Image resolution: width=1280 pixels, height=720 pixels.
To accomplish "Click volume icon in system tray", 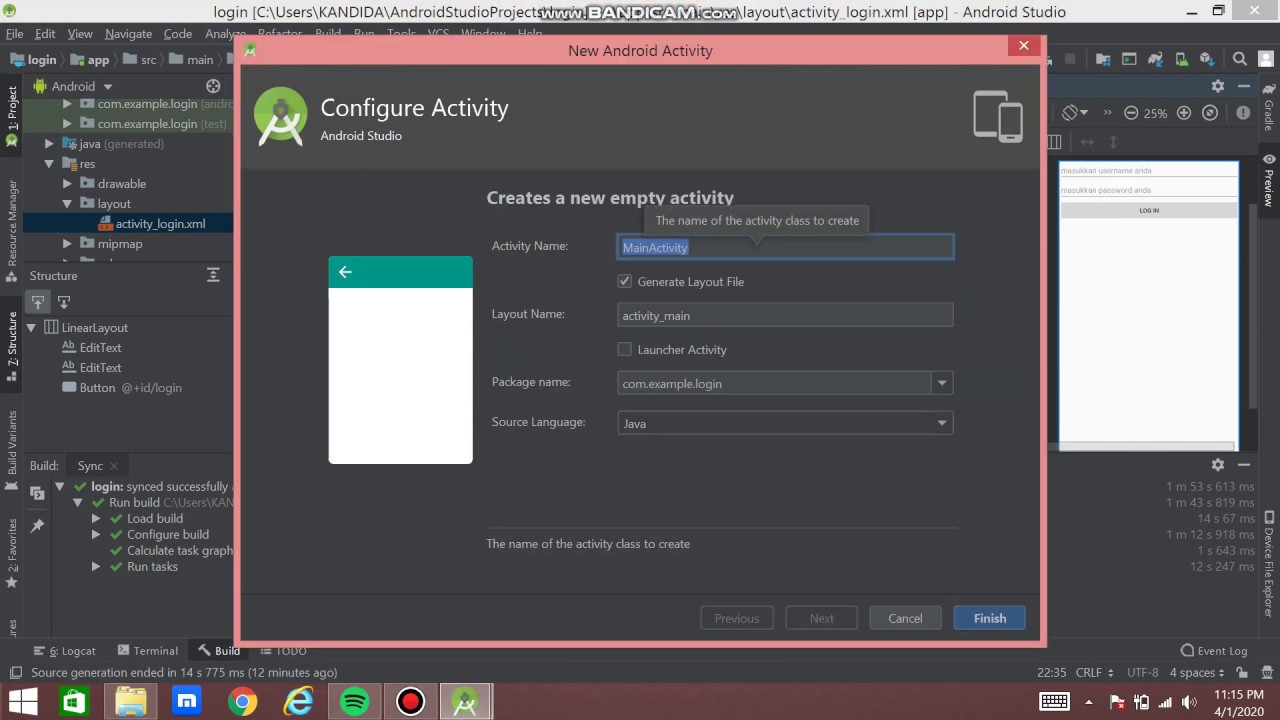I will pos(1189,702).
